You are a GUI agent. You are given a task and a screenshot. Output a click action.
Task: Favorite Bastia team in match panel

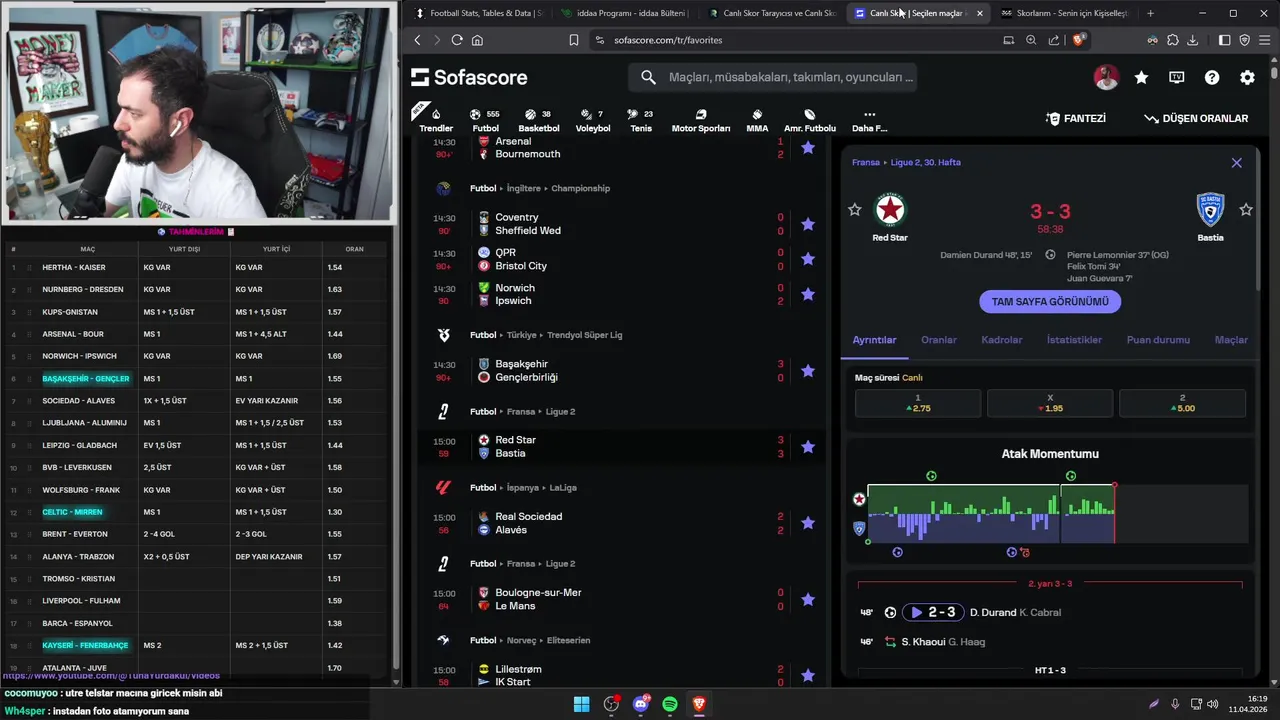coord(1246,209)
